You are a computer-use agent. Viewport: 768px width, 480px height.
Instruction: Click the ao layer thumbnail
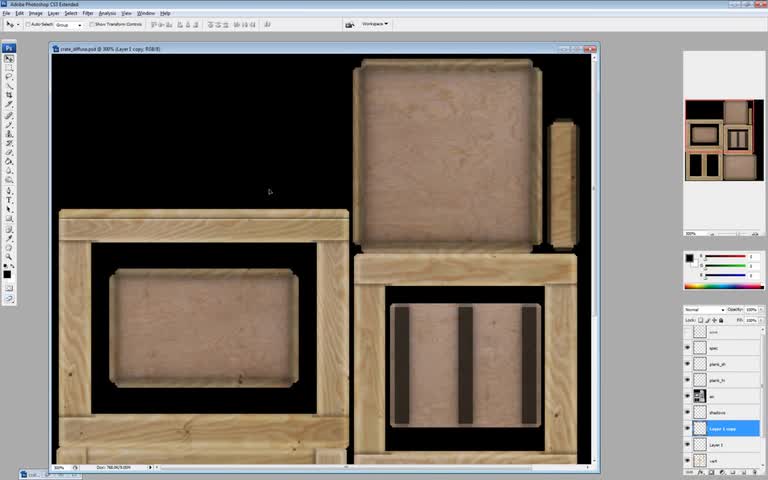[x=700, y=396]
